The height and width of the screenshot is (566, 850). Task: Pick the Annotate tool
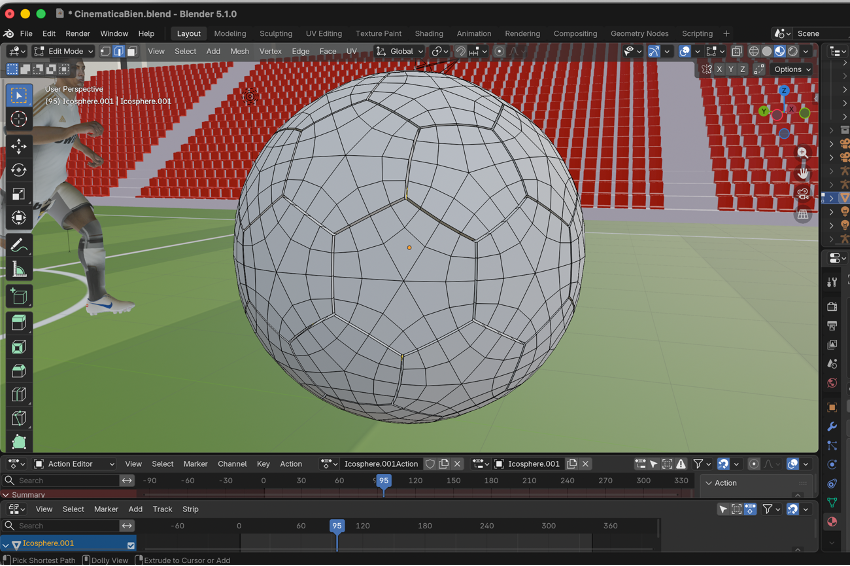[19, 246]
